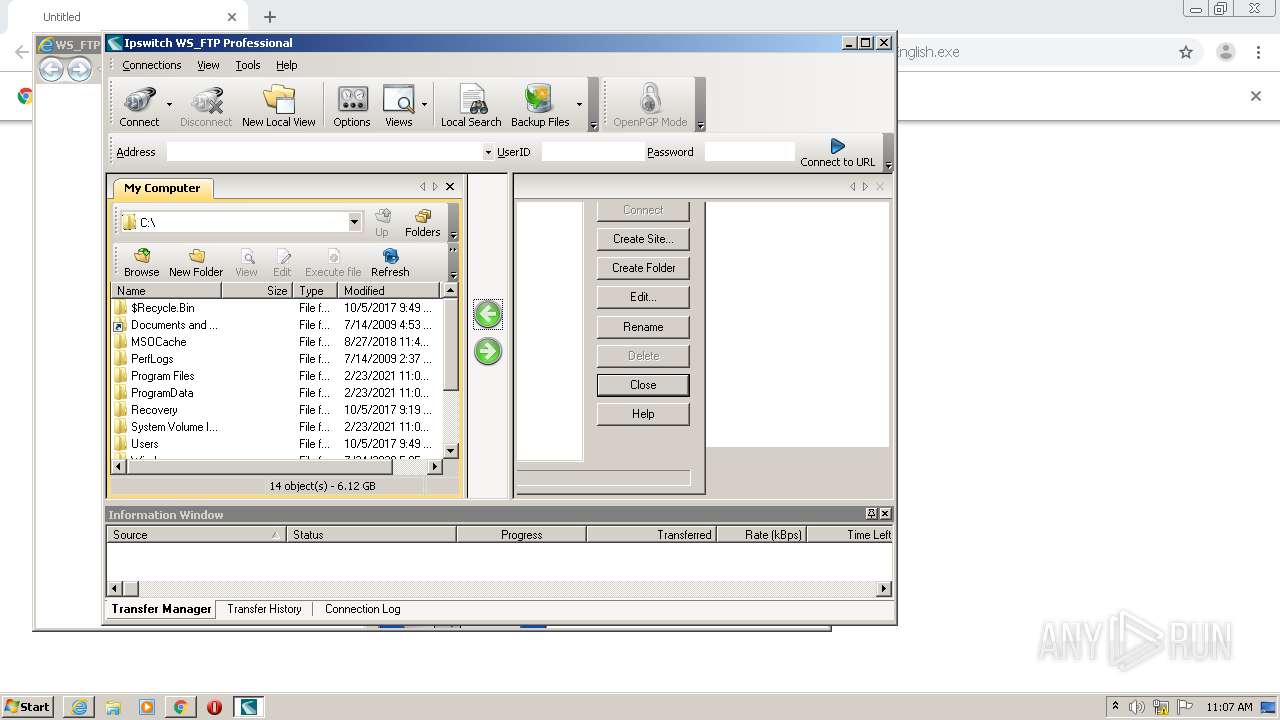
Task: Create a New Folder in local pane
Action: [196, 263]
